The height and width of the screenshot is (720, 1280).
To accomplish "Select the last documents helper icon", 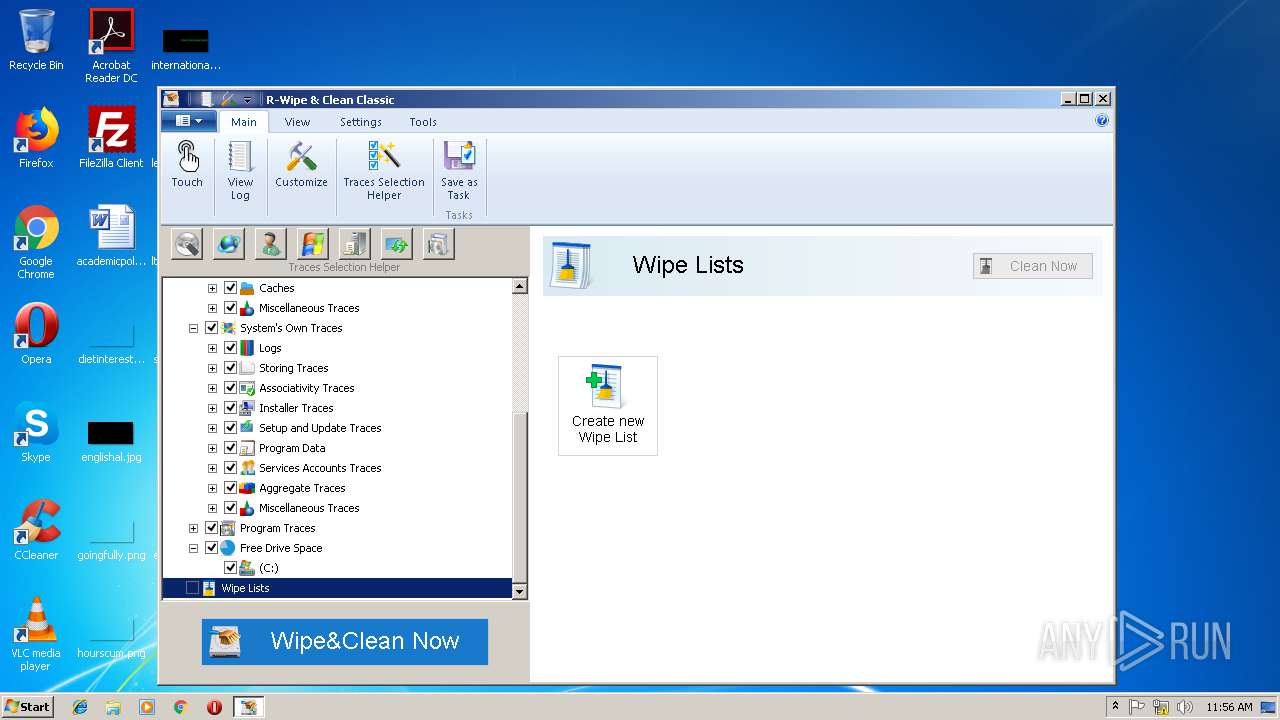I will [439, 244].
